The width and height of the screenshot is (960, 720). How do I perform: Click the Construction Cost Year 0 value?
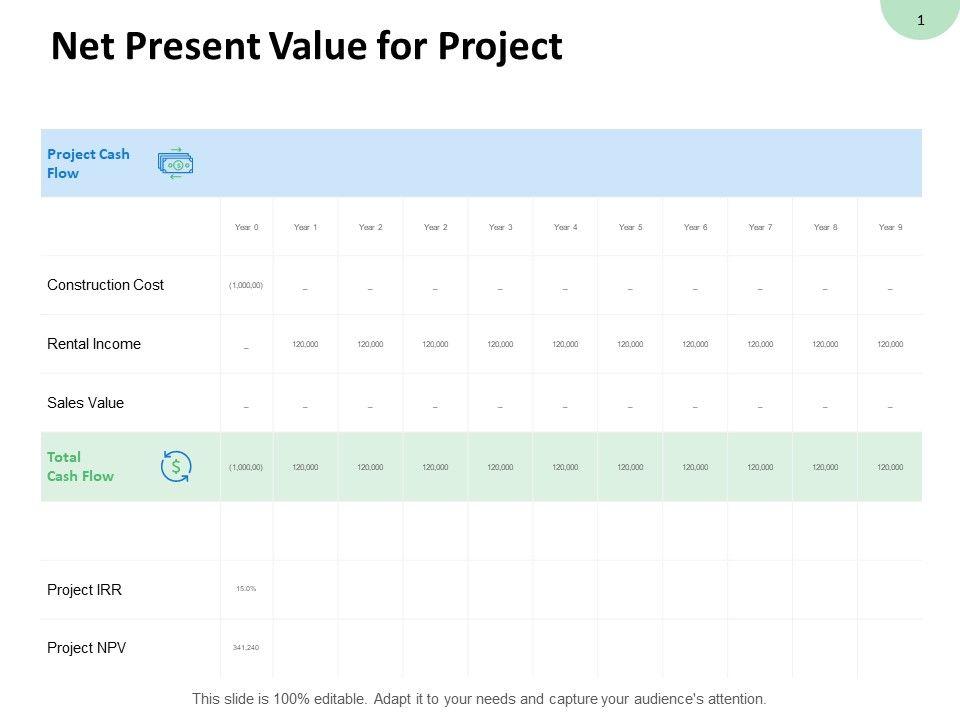pos(246,285)
